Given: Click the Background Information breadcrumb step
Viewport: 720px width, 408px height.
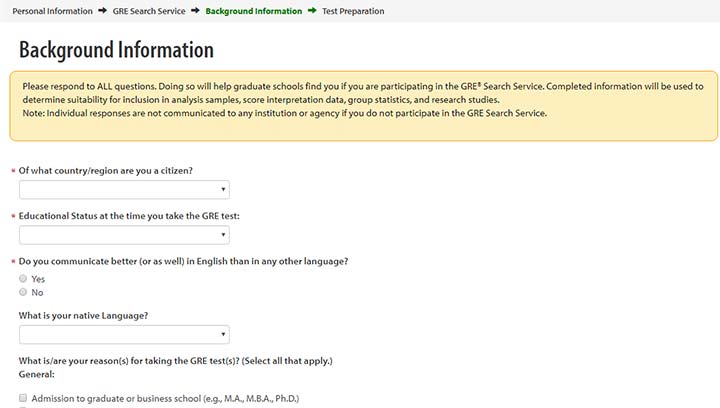Looking at the screenshot, I should pos(254,11).
